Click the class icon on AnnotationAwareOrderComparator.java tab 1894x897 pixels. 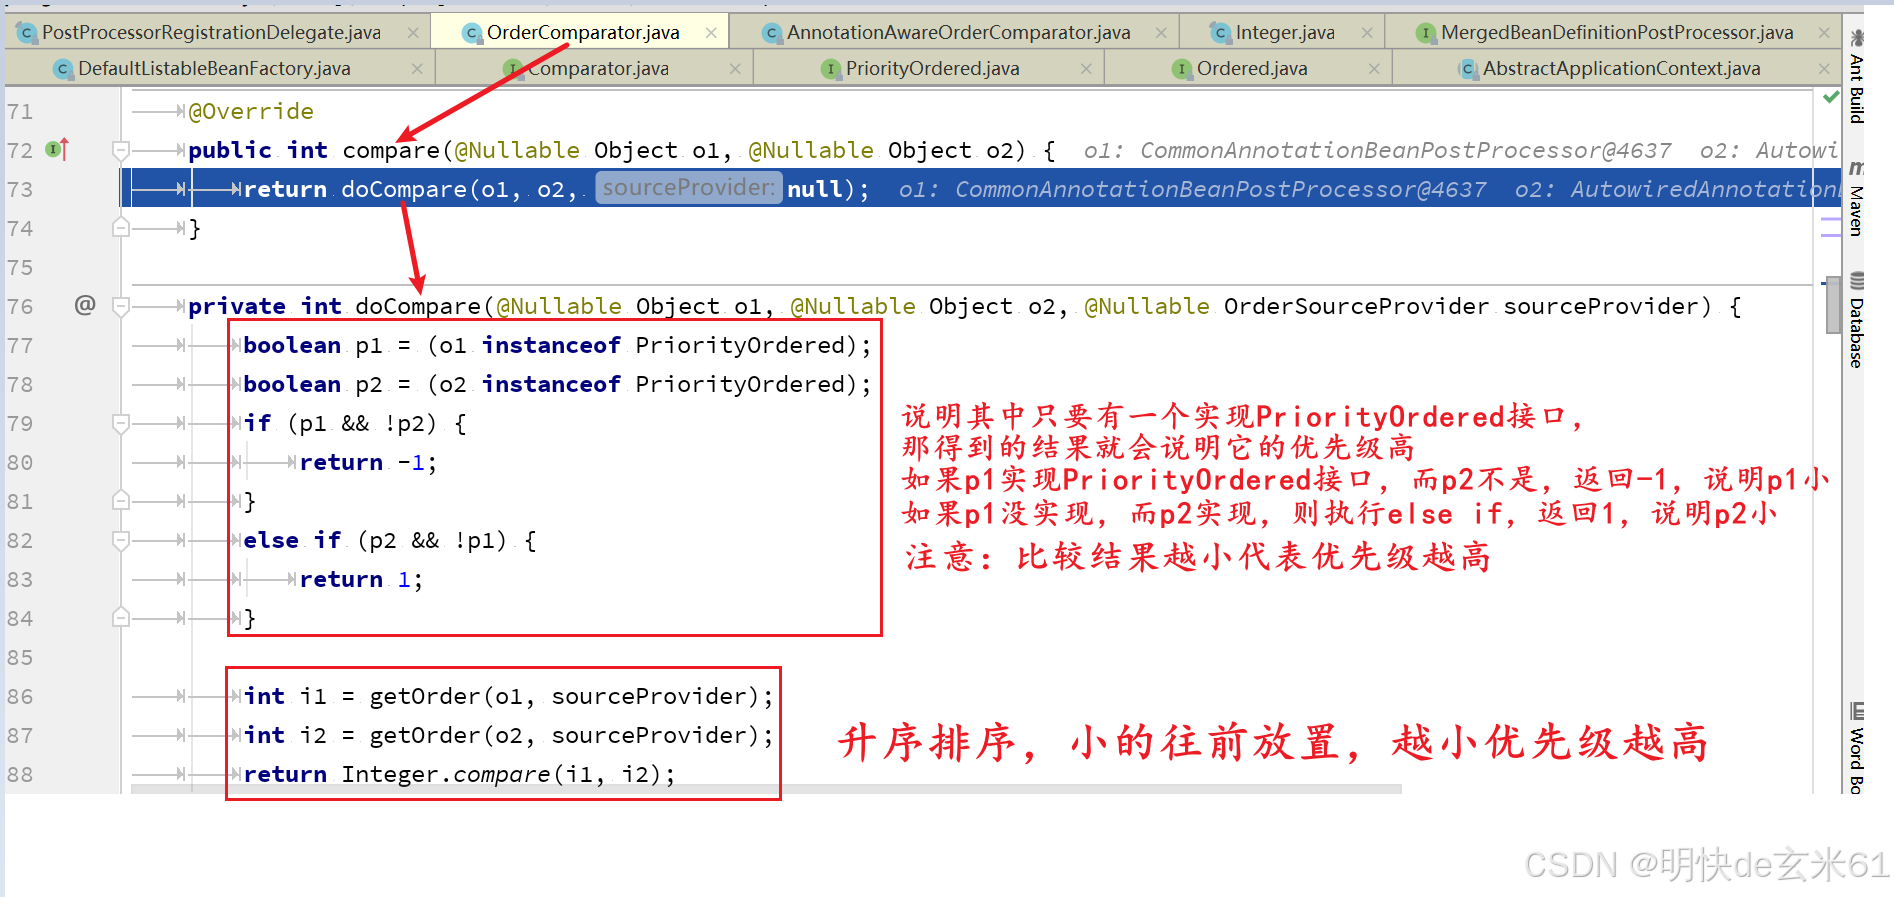click(x=771, y=33)
